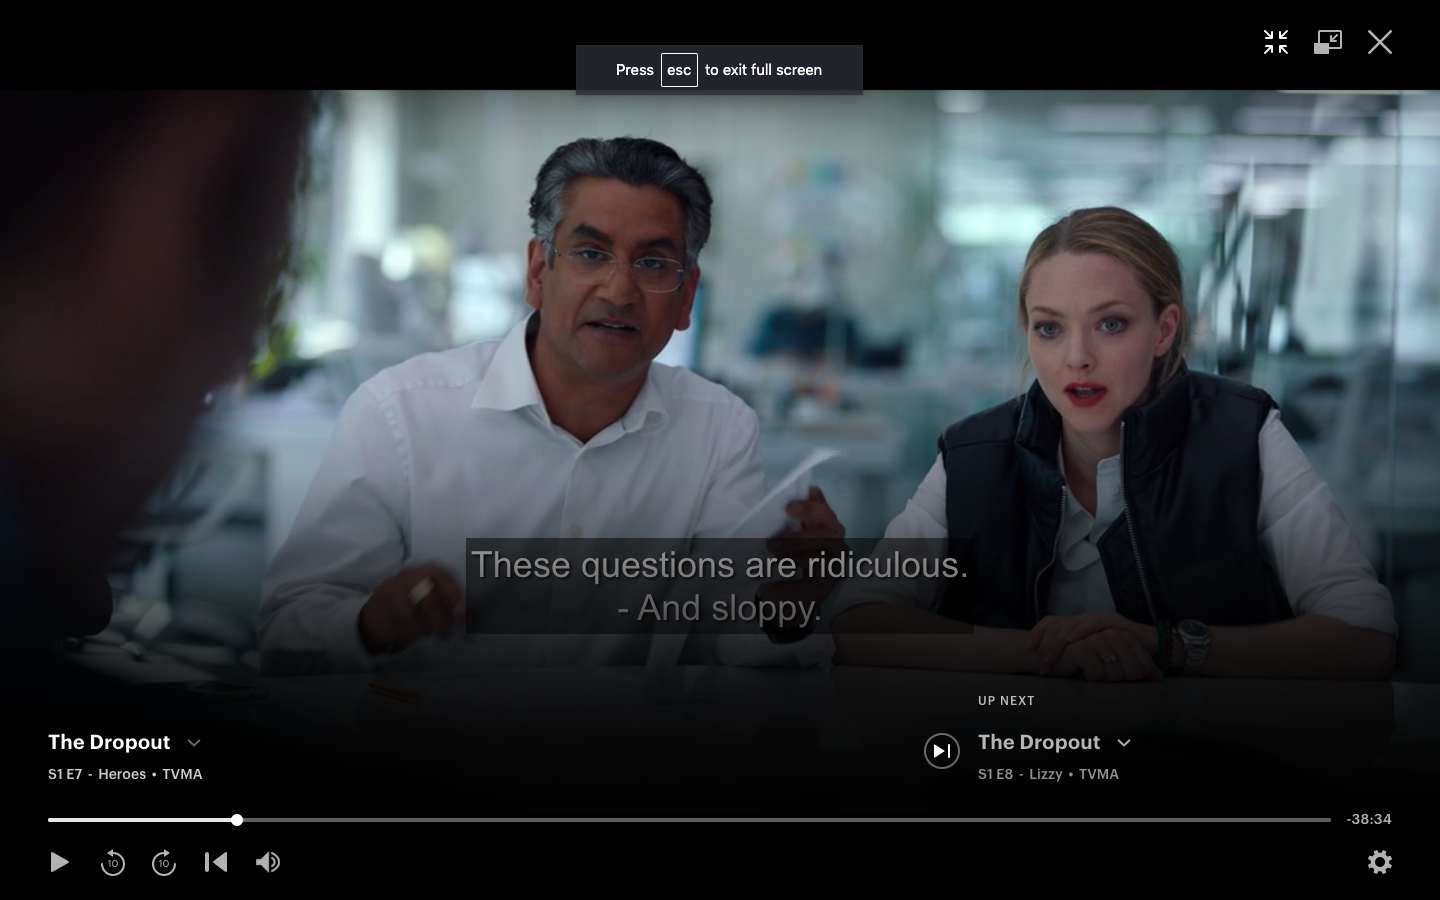Click Up Next title The Dropout
The image size is (1440, 900).
[x=1039, y=742]
